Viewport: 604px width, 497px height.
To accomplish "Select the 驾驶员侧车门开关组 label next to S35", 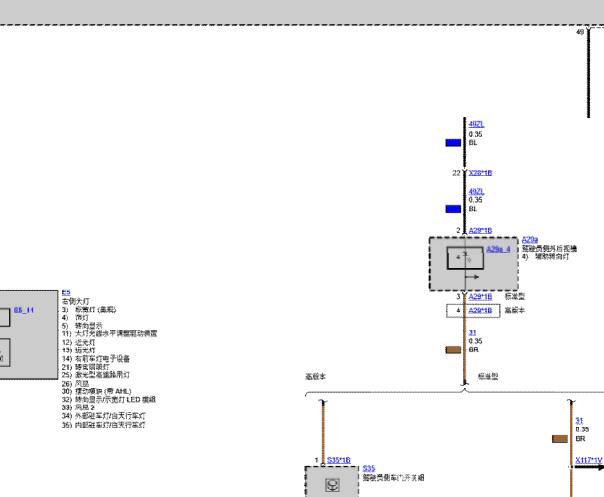I will coord(393,478).
